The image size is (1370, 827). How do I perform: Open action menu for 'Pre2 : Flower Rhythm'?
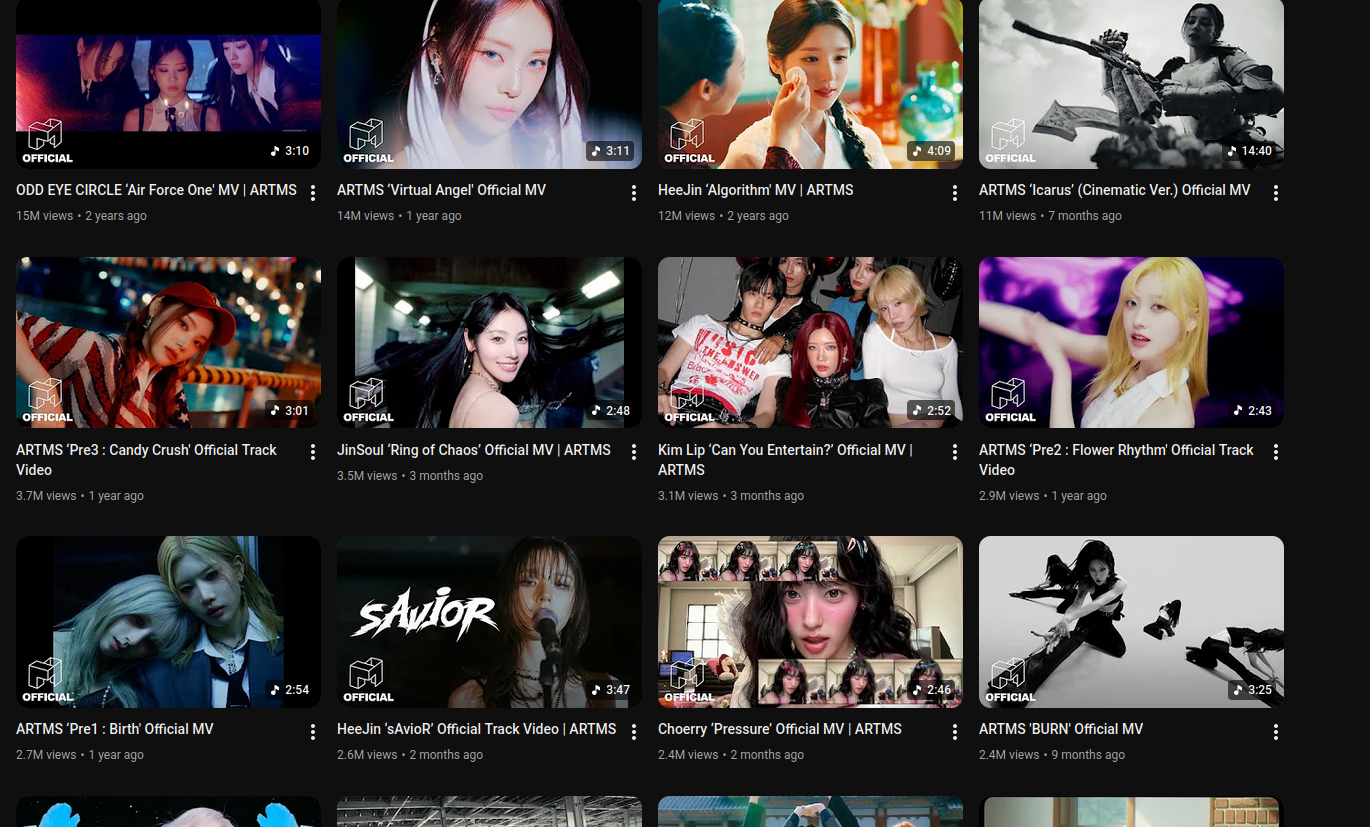1276,452
